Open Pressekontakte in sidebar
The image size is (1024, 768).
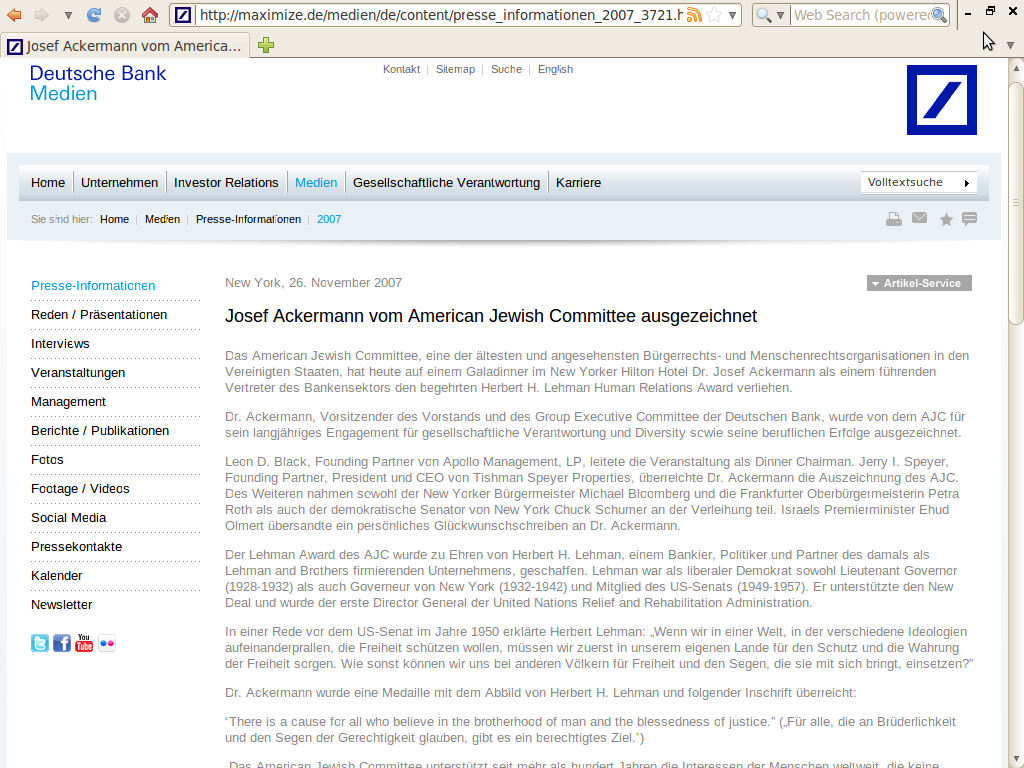pyautogui.click(x=76, y=547)
